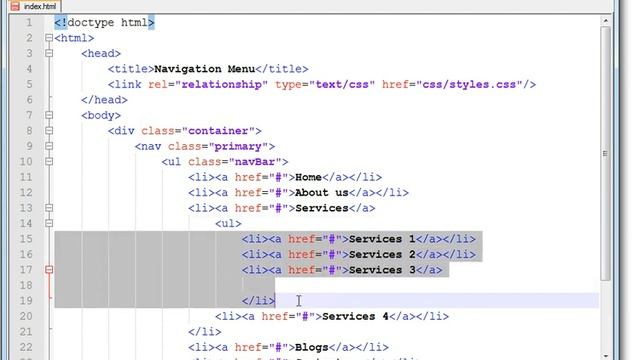
Task: Click line number 1 in the margin
Action: [29, 22]
